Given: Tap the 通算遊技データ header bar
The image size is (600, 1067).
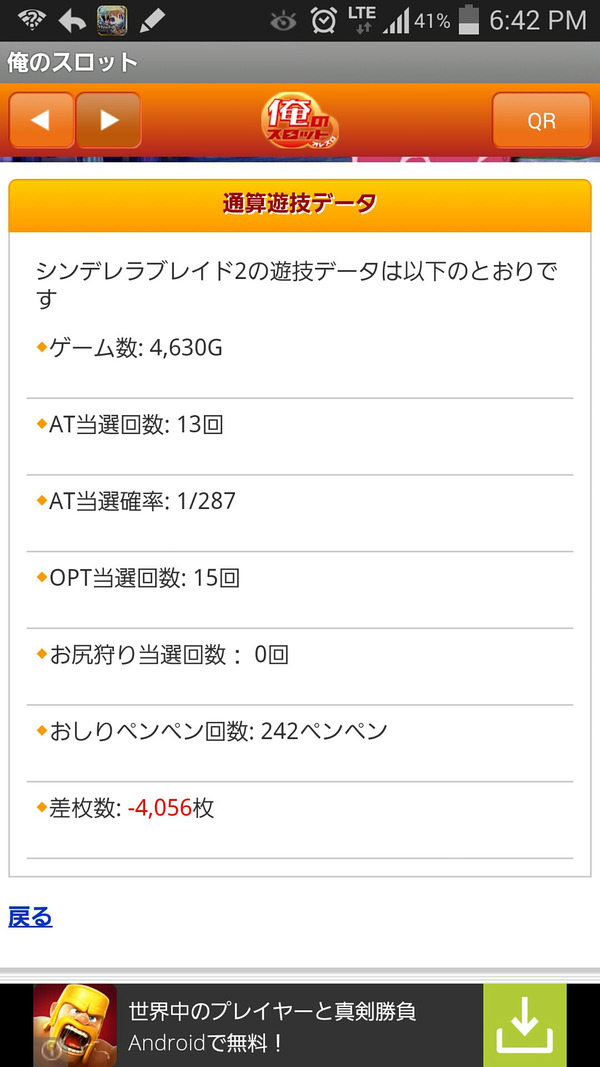Looking at the screenshot, I should point(300,206).
